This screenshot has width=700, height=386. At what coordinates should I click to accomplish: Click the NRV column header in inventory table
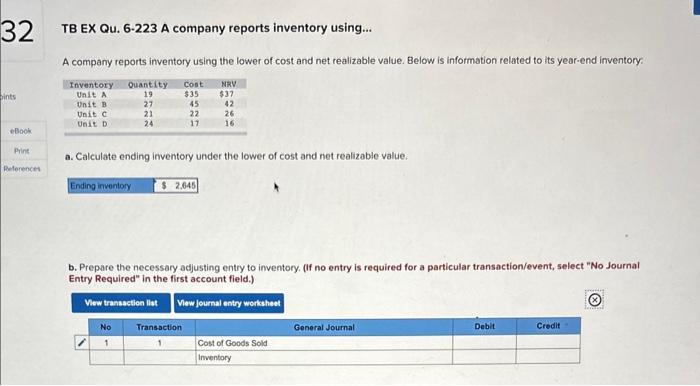pyautogui.click(x=229, y=84)
